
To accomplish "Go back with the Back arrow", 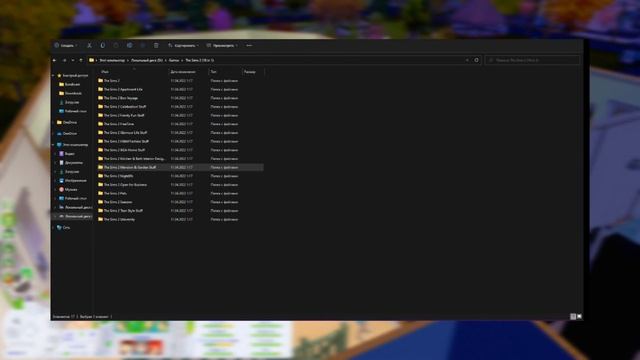I will (55, 60).
